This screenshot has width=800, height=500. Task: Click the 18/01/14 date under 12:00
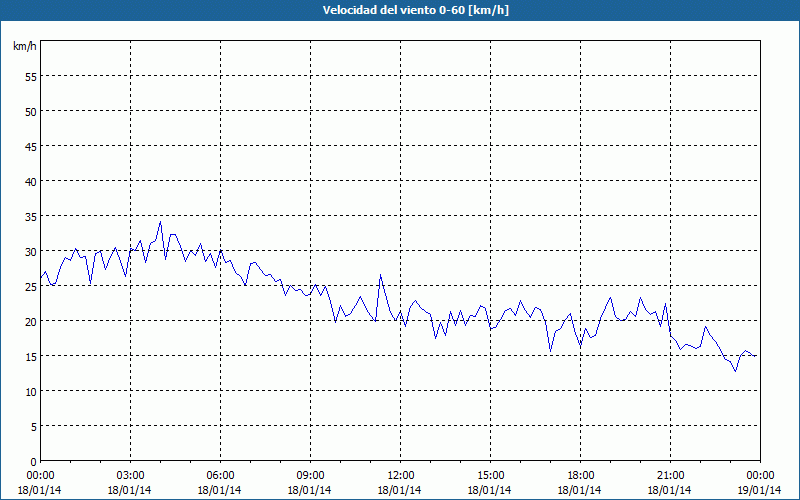(x=399, y=490)
